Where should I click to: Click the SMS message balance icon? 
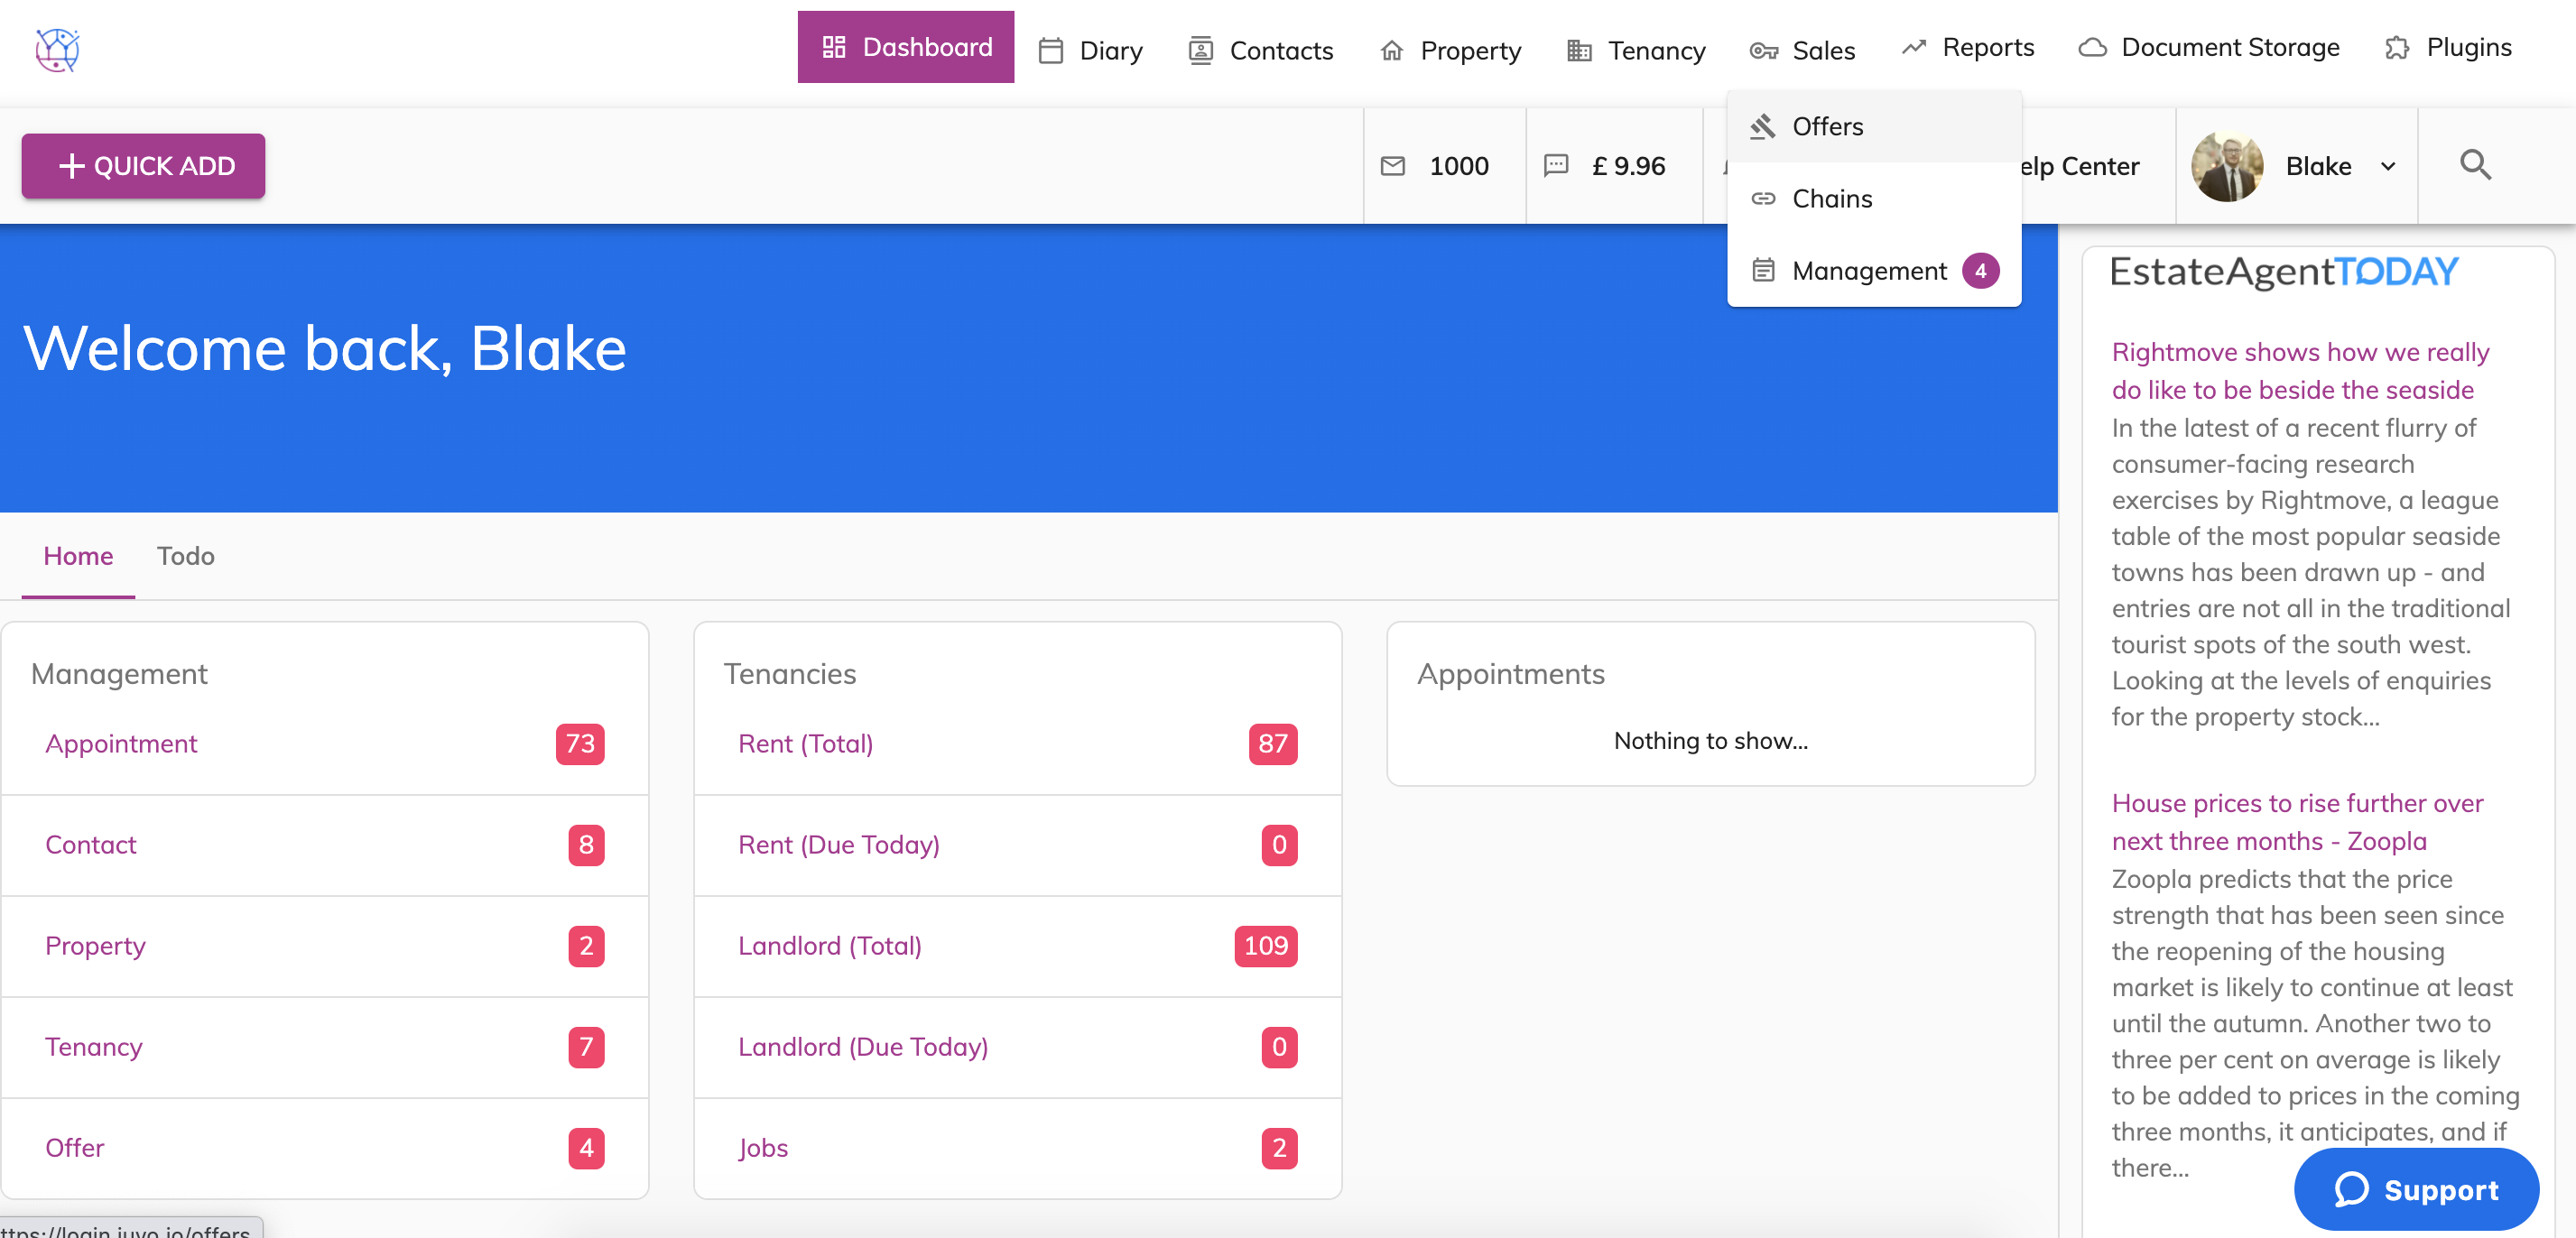click(x=1555, y=166)
